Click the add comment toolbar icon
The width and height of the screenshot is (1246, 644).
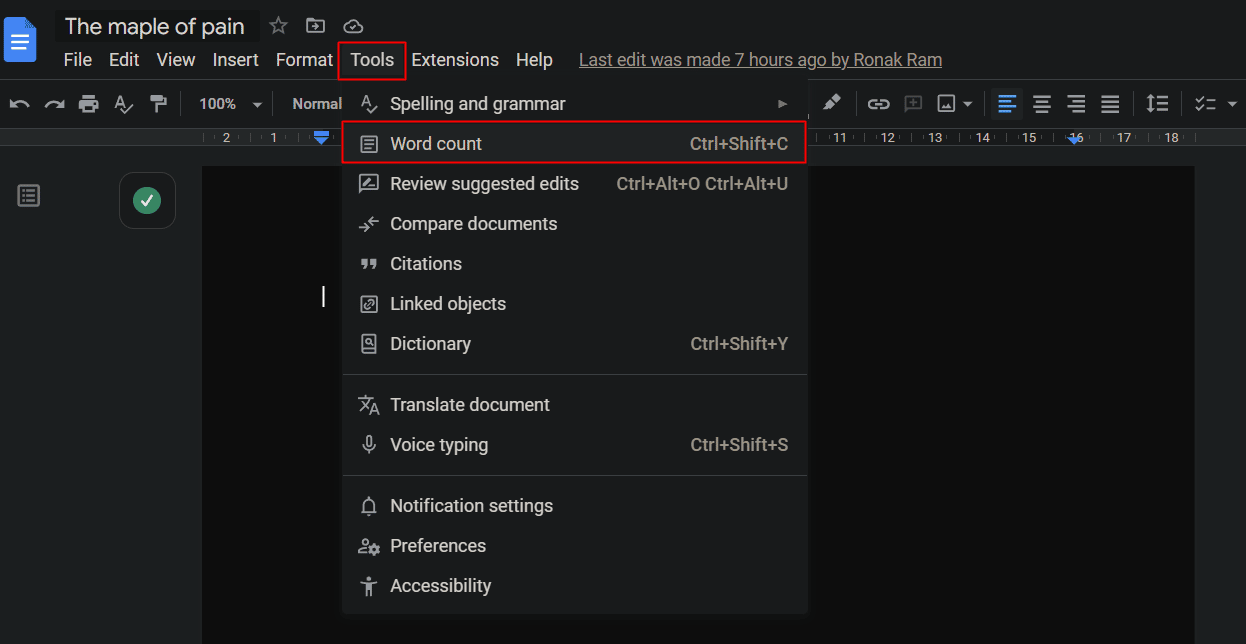(912, 104)
